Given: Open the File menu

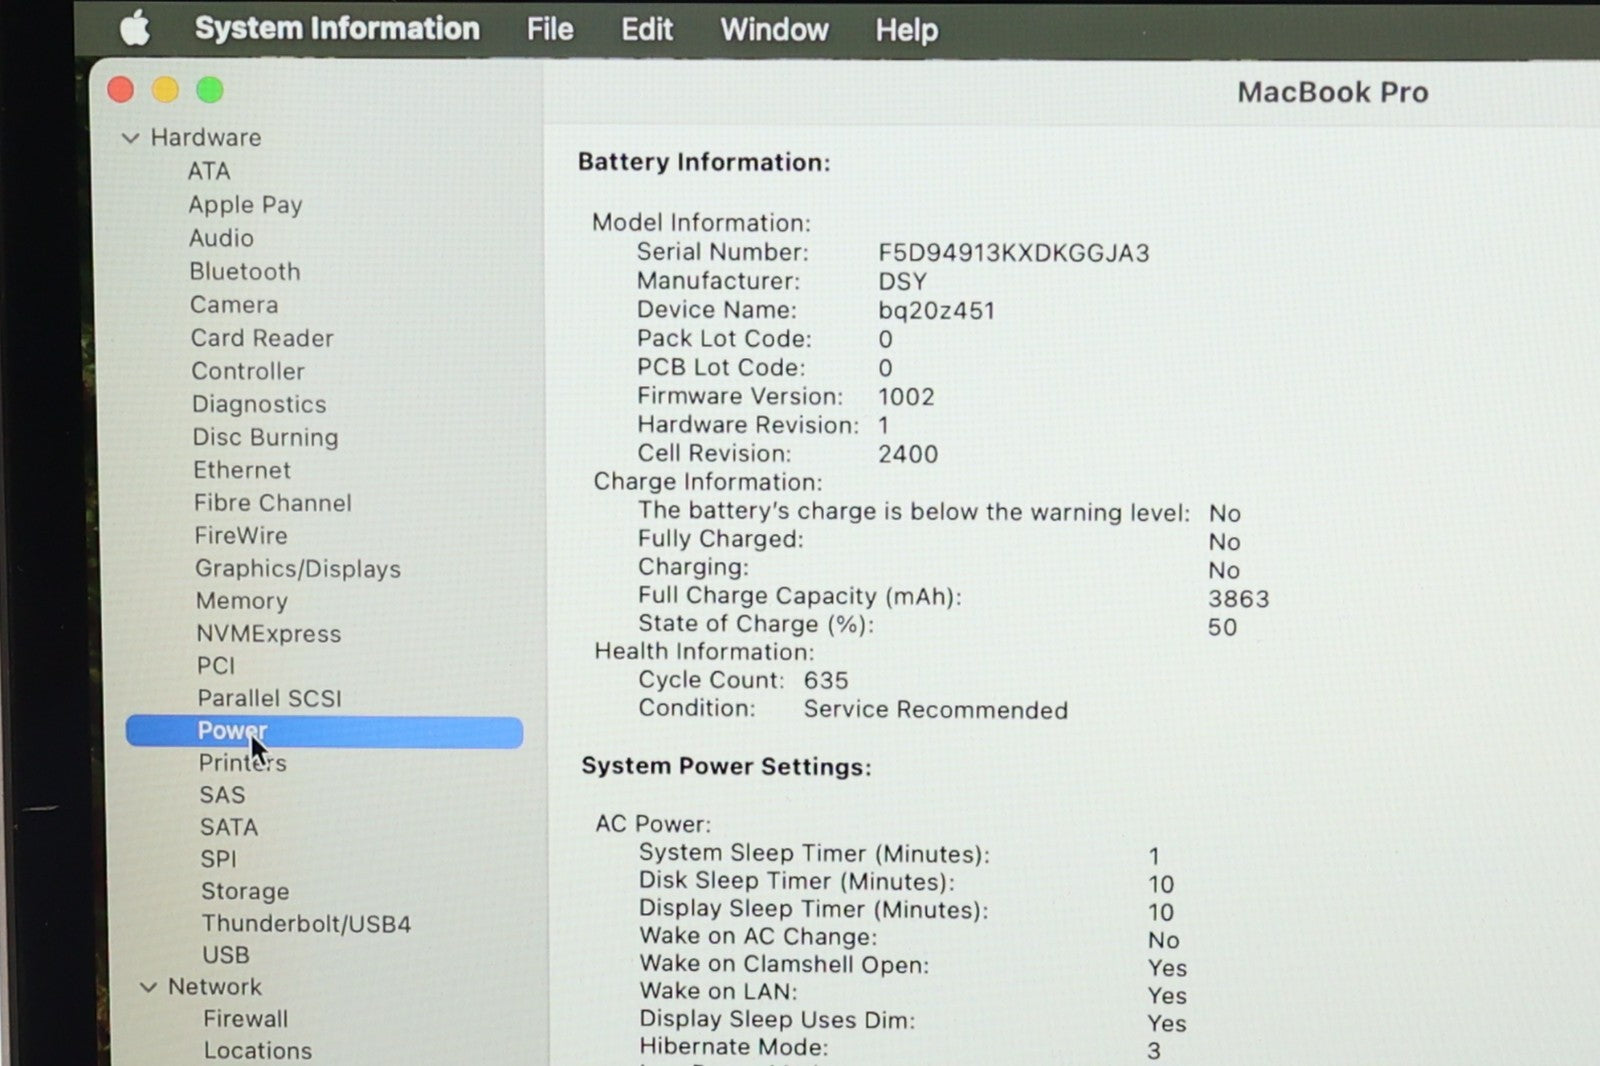Looking at the screenshot, I should (550, 30).
